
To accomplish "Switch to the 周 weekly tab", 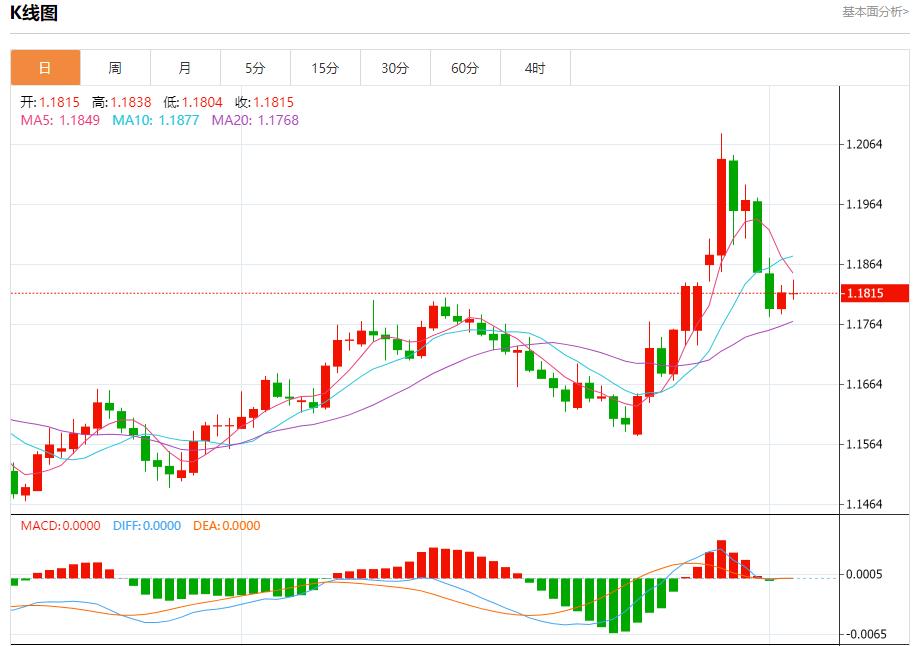I will [x=115, y=68].
